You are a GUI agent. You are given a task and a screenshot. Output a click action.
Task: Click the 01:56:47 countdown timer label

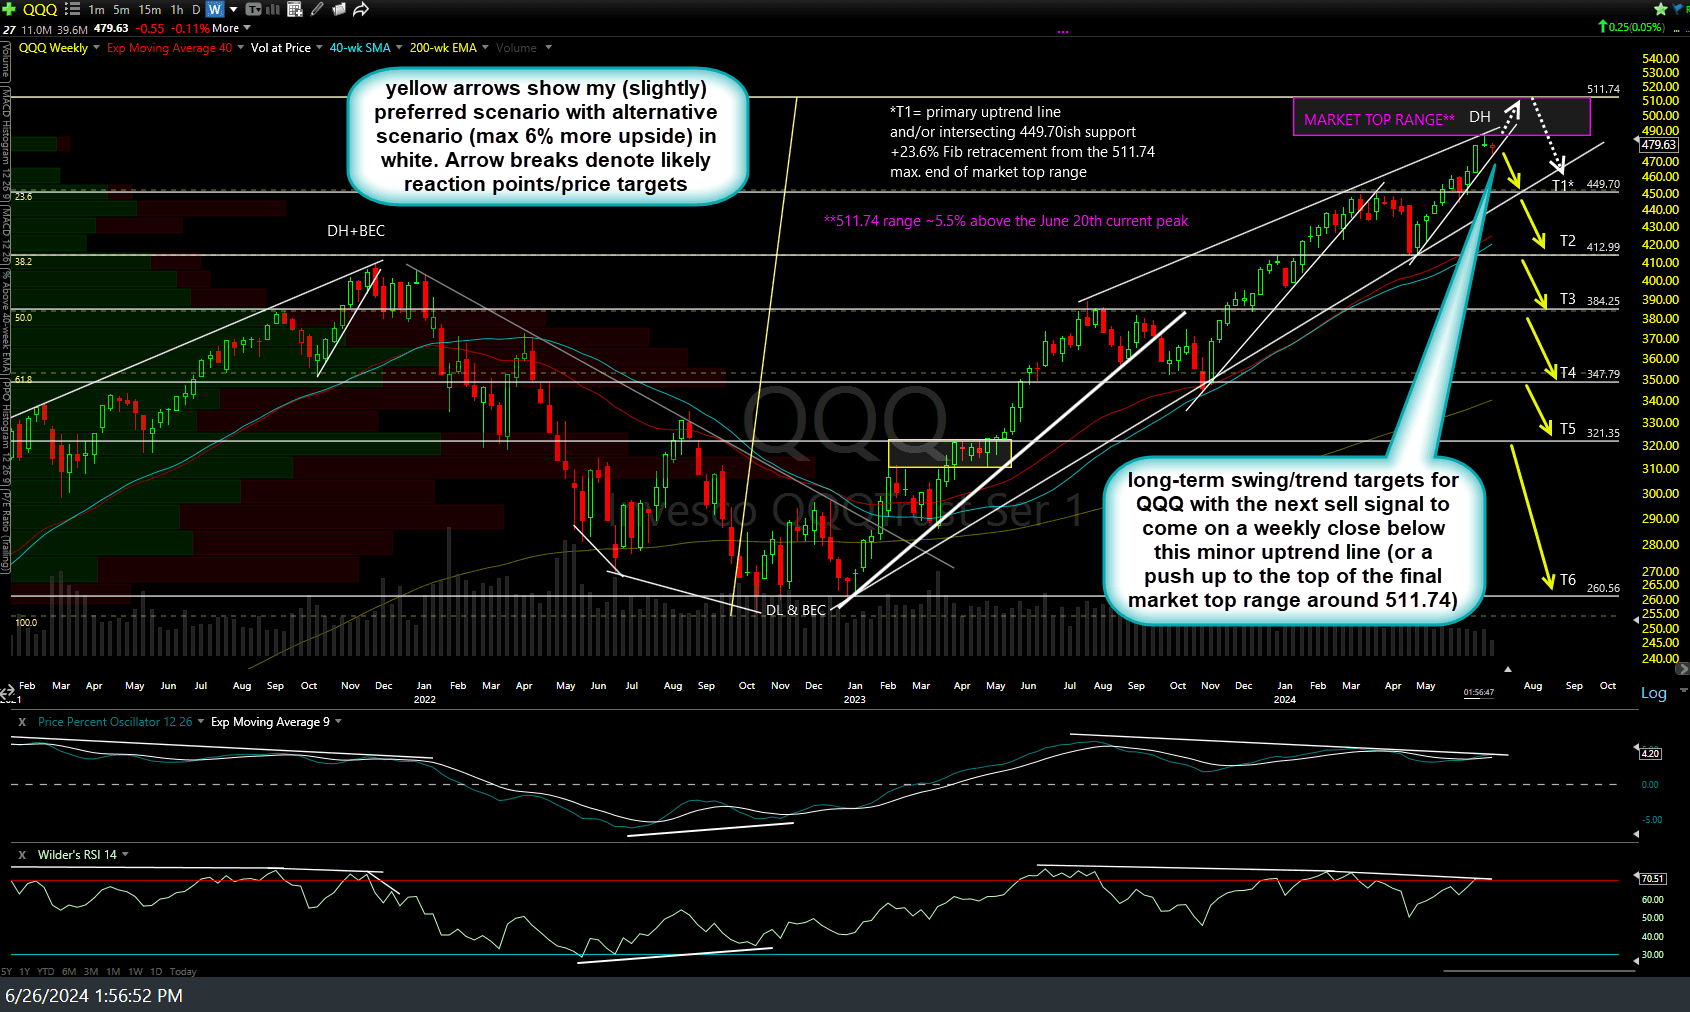pyautogui.click(x=1479, y=692)
